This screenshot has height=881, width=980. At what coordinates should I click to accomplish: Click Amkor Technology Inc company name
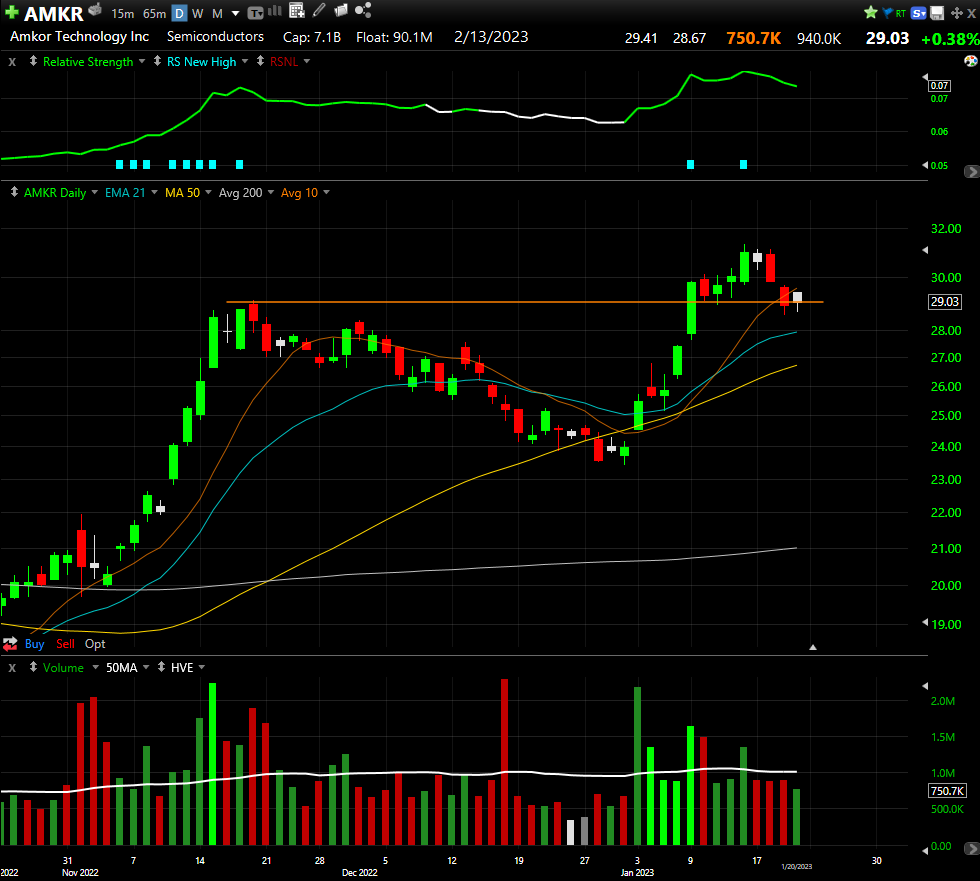(x=79, y=37)
